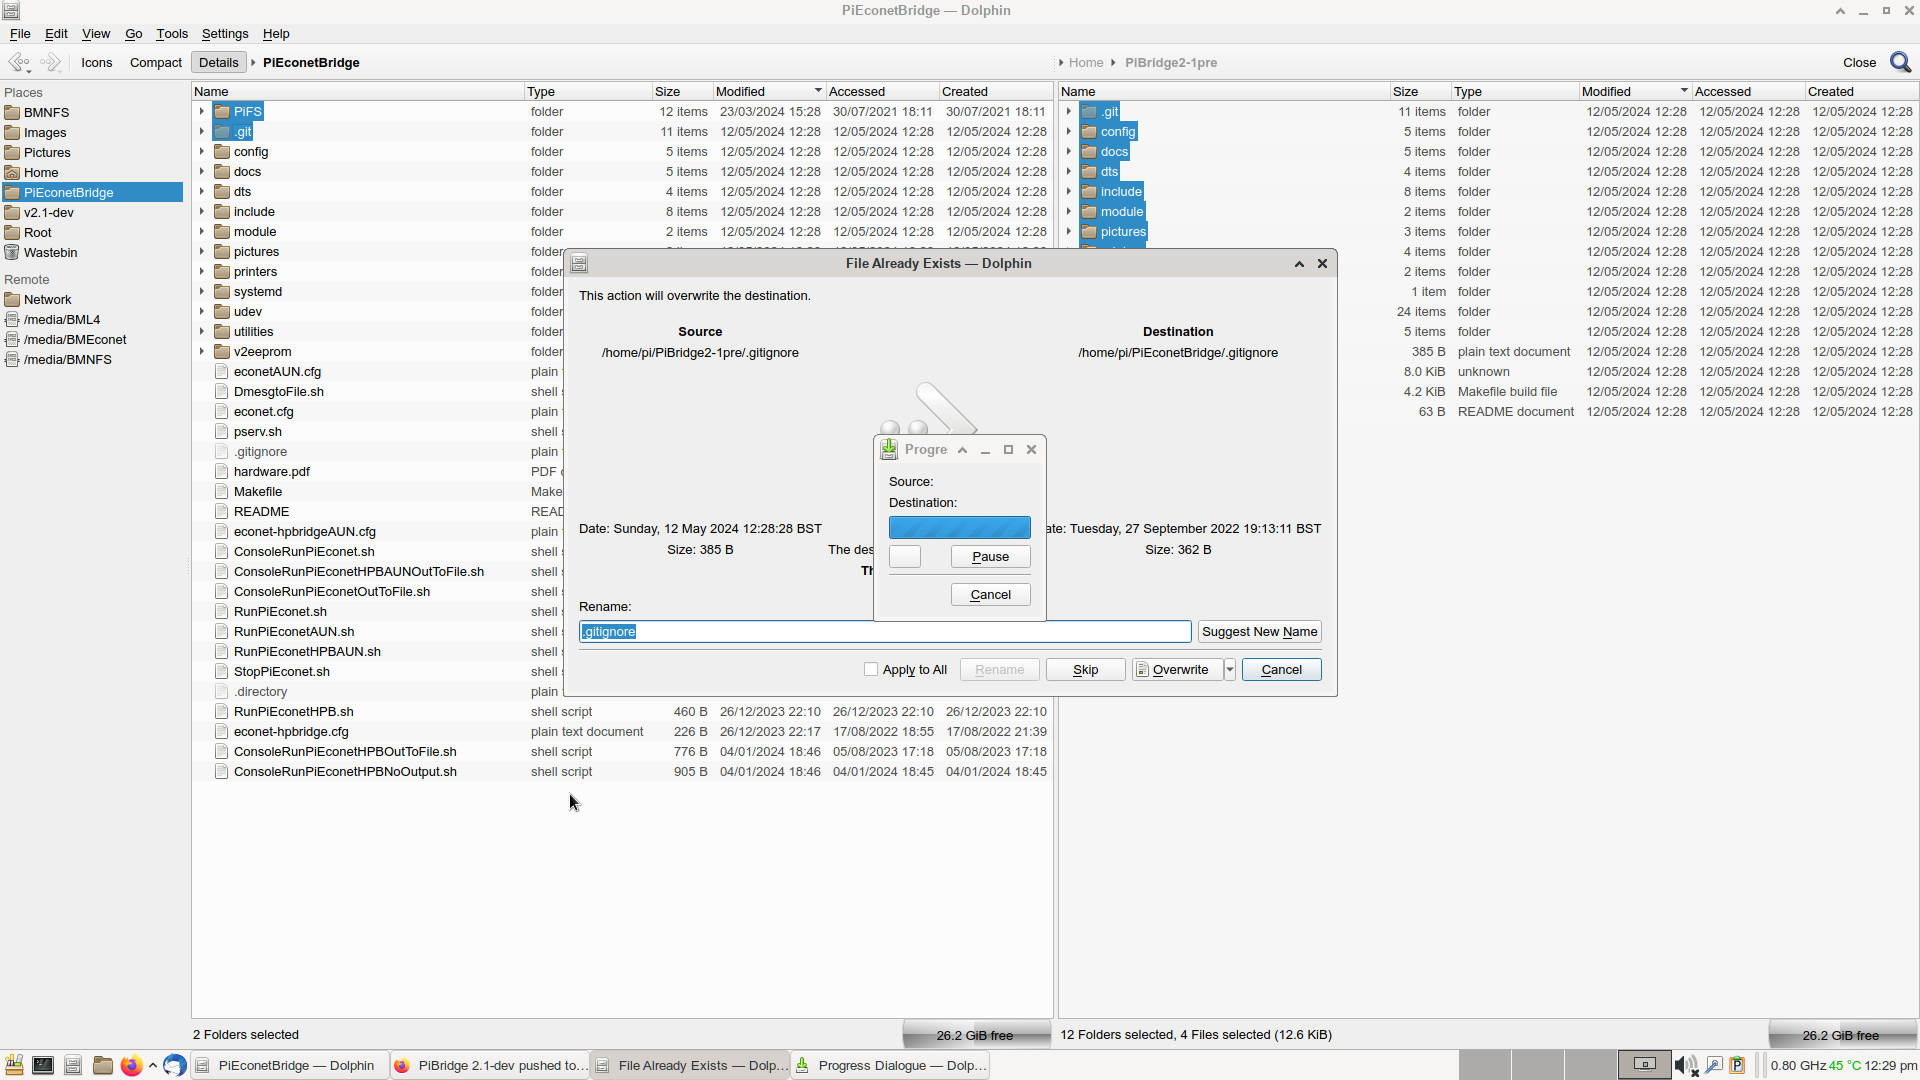Open the Overwrite button dropdown arrow
The height and width of the screenshot is (1080, 1920).
click(x=1230, y=670)
